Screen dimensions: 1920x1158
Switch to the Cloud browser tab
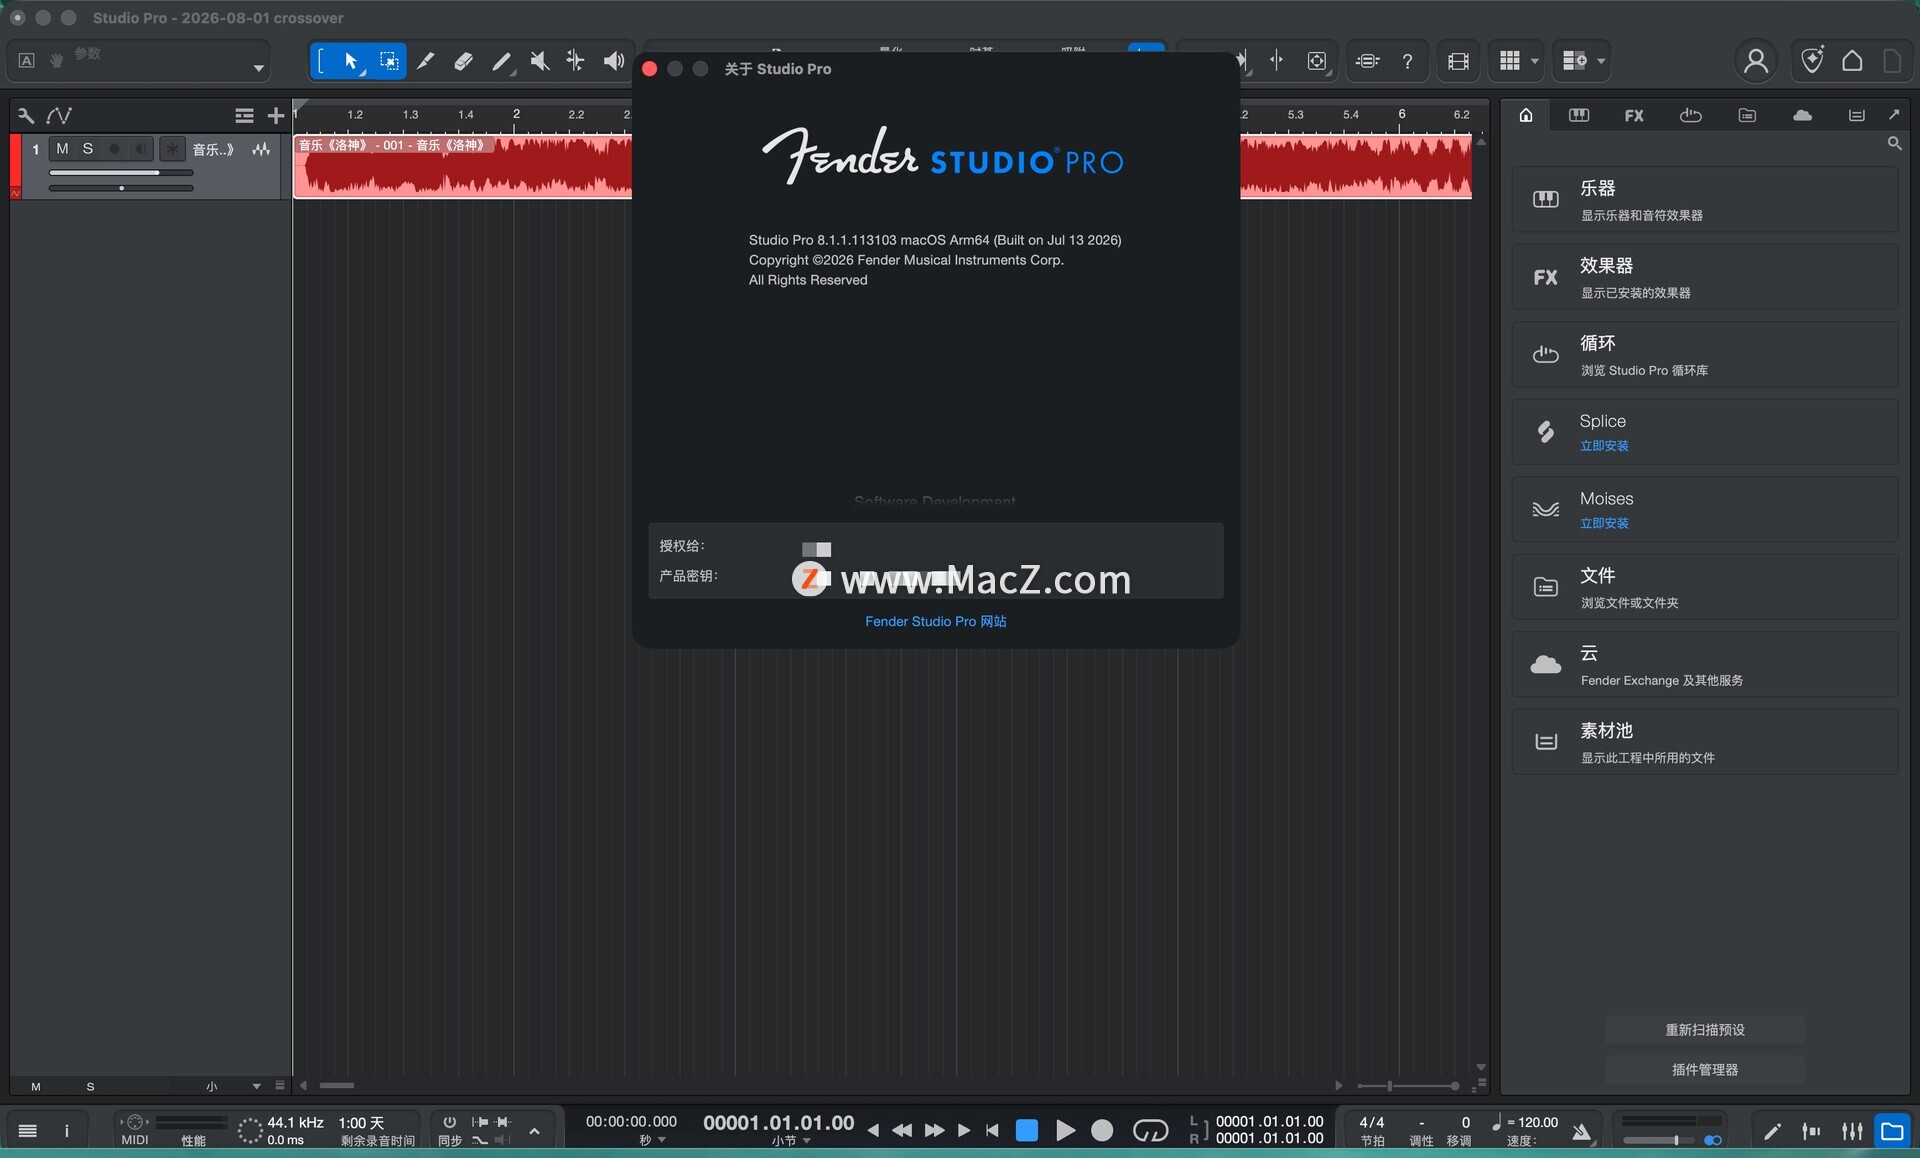(1802, 115)
